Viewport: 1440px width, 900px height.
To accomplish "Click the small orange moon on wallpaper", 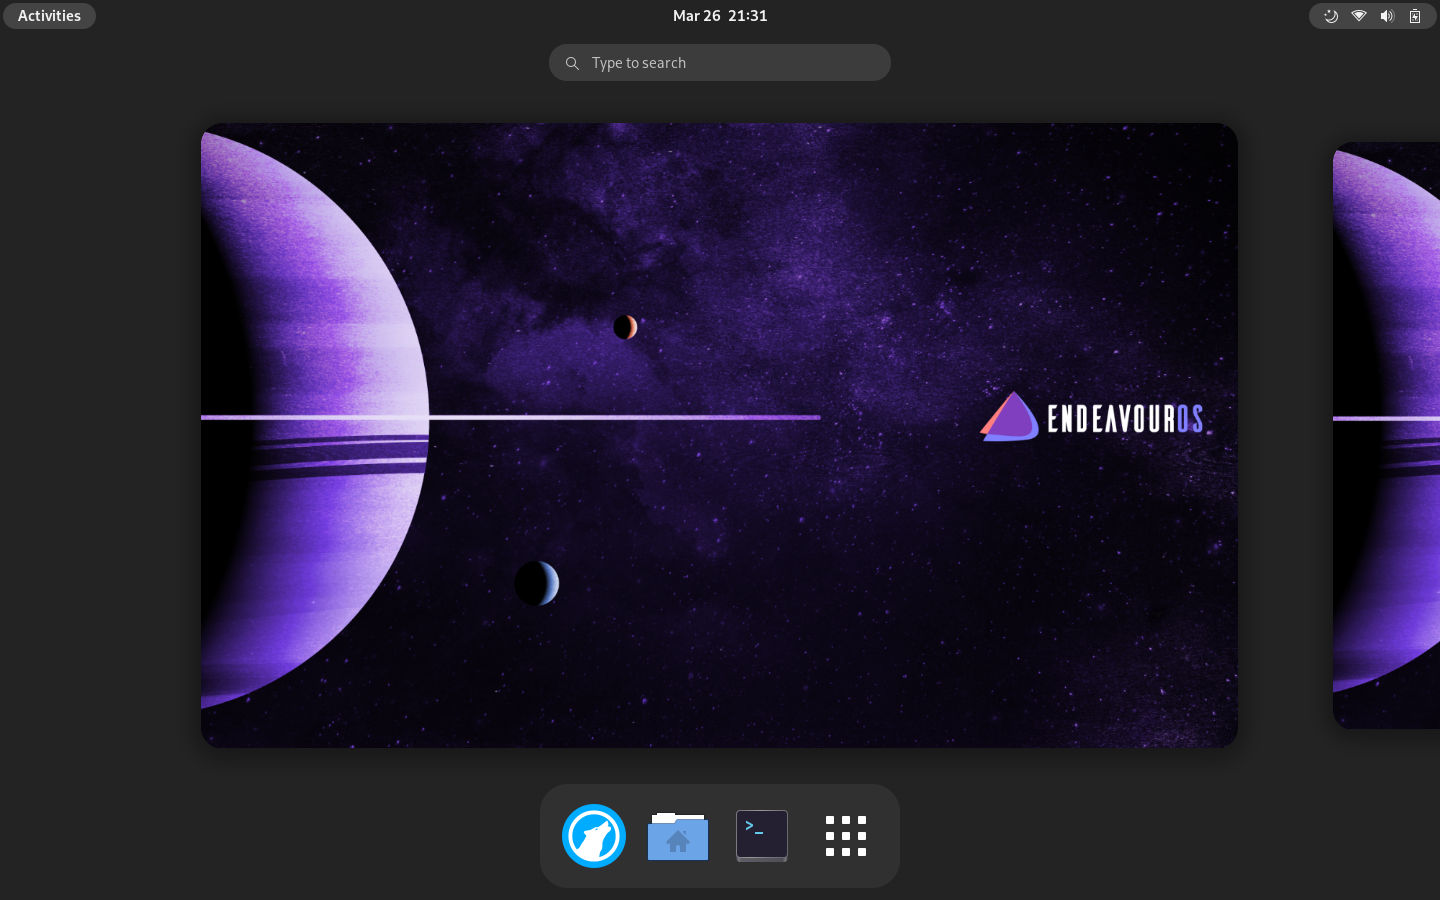I will [x=625, y=327].
